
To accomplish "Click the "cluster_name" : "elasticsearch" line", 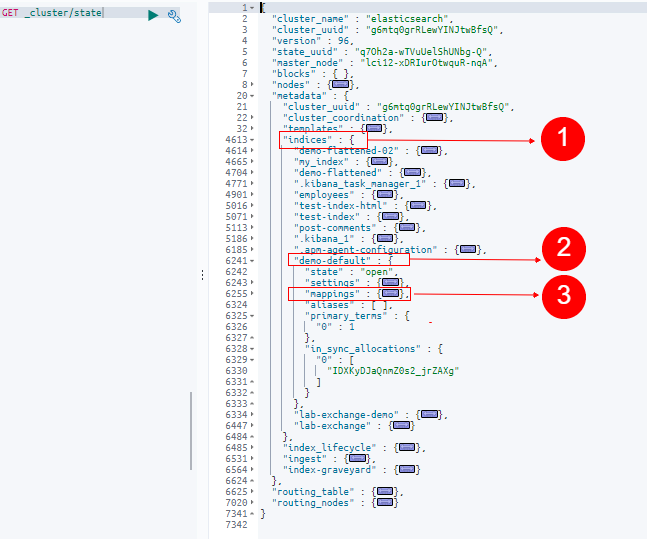I will tap(362, 19).
